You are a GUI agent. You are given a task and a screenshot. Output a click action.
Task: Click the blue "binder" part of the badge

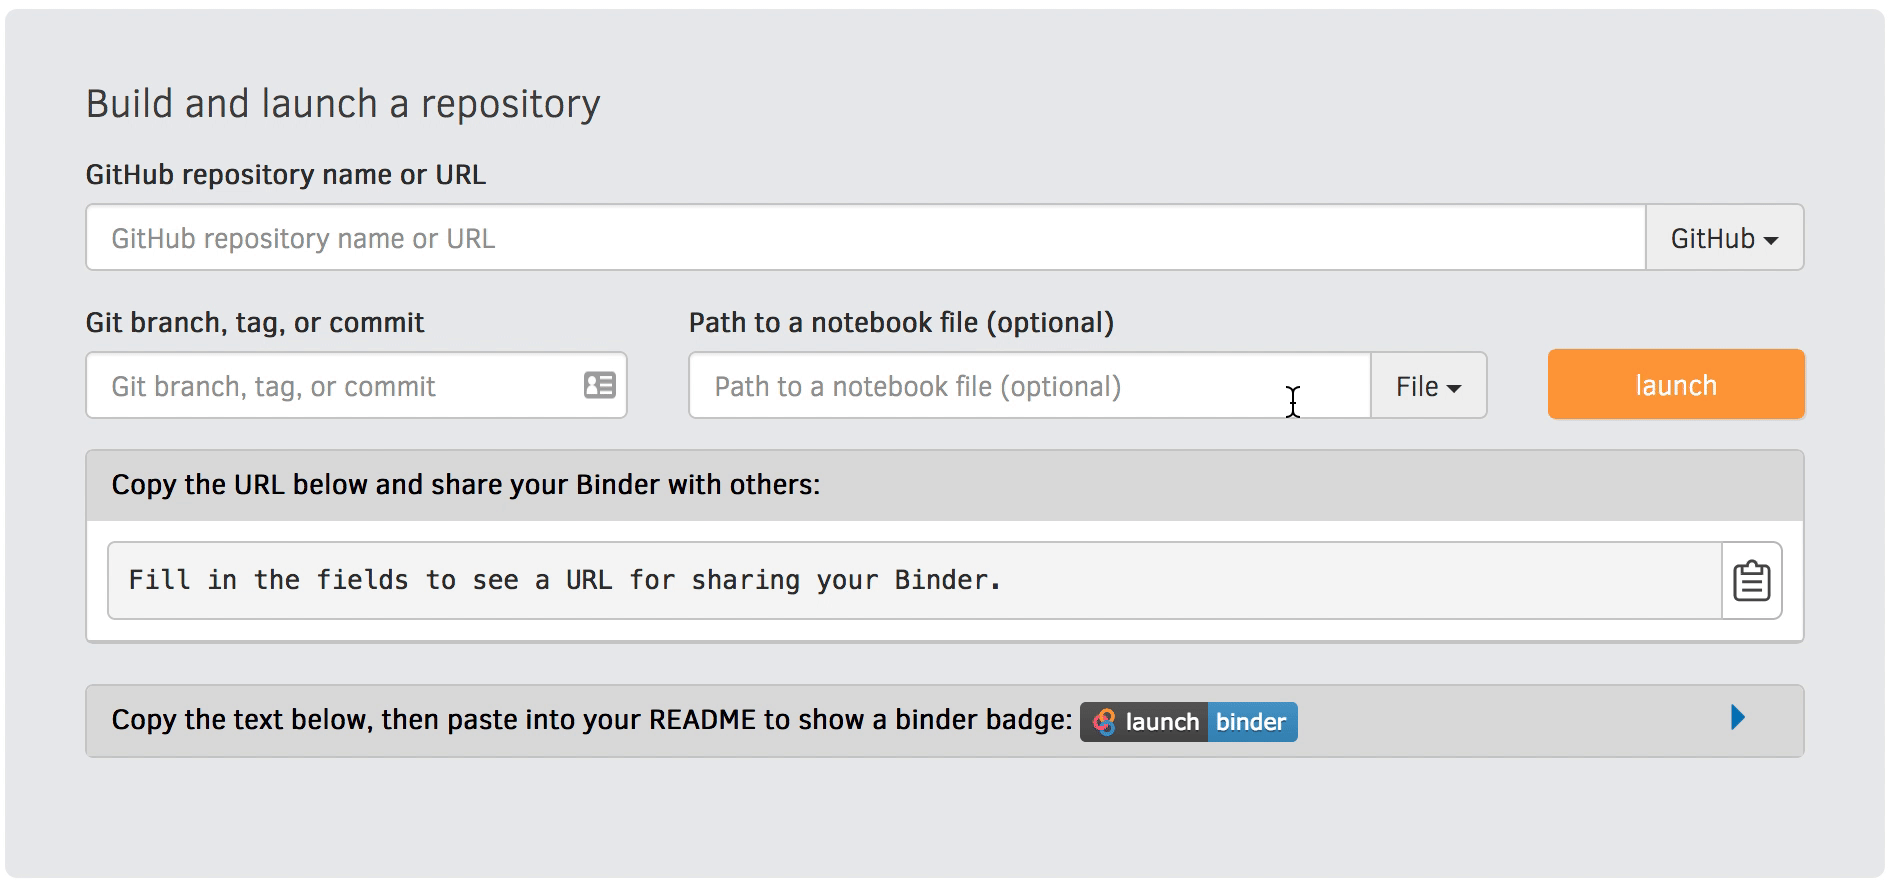coord(1251,722)
